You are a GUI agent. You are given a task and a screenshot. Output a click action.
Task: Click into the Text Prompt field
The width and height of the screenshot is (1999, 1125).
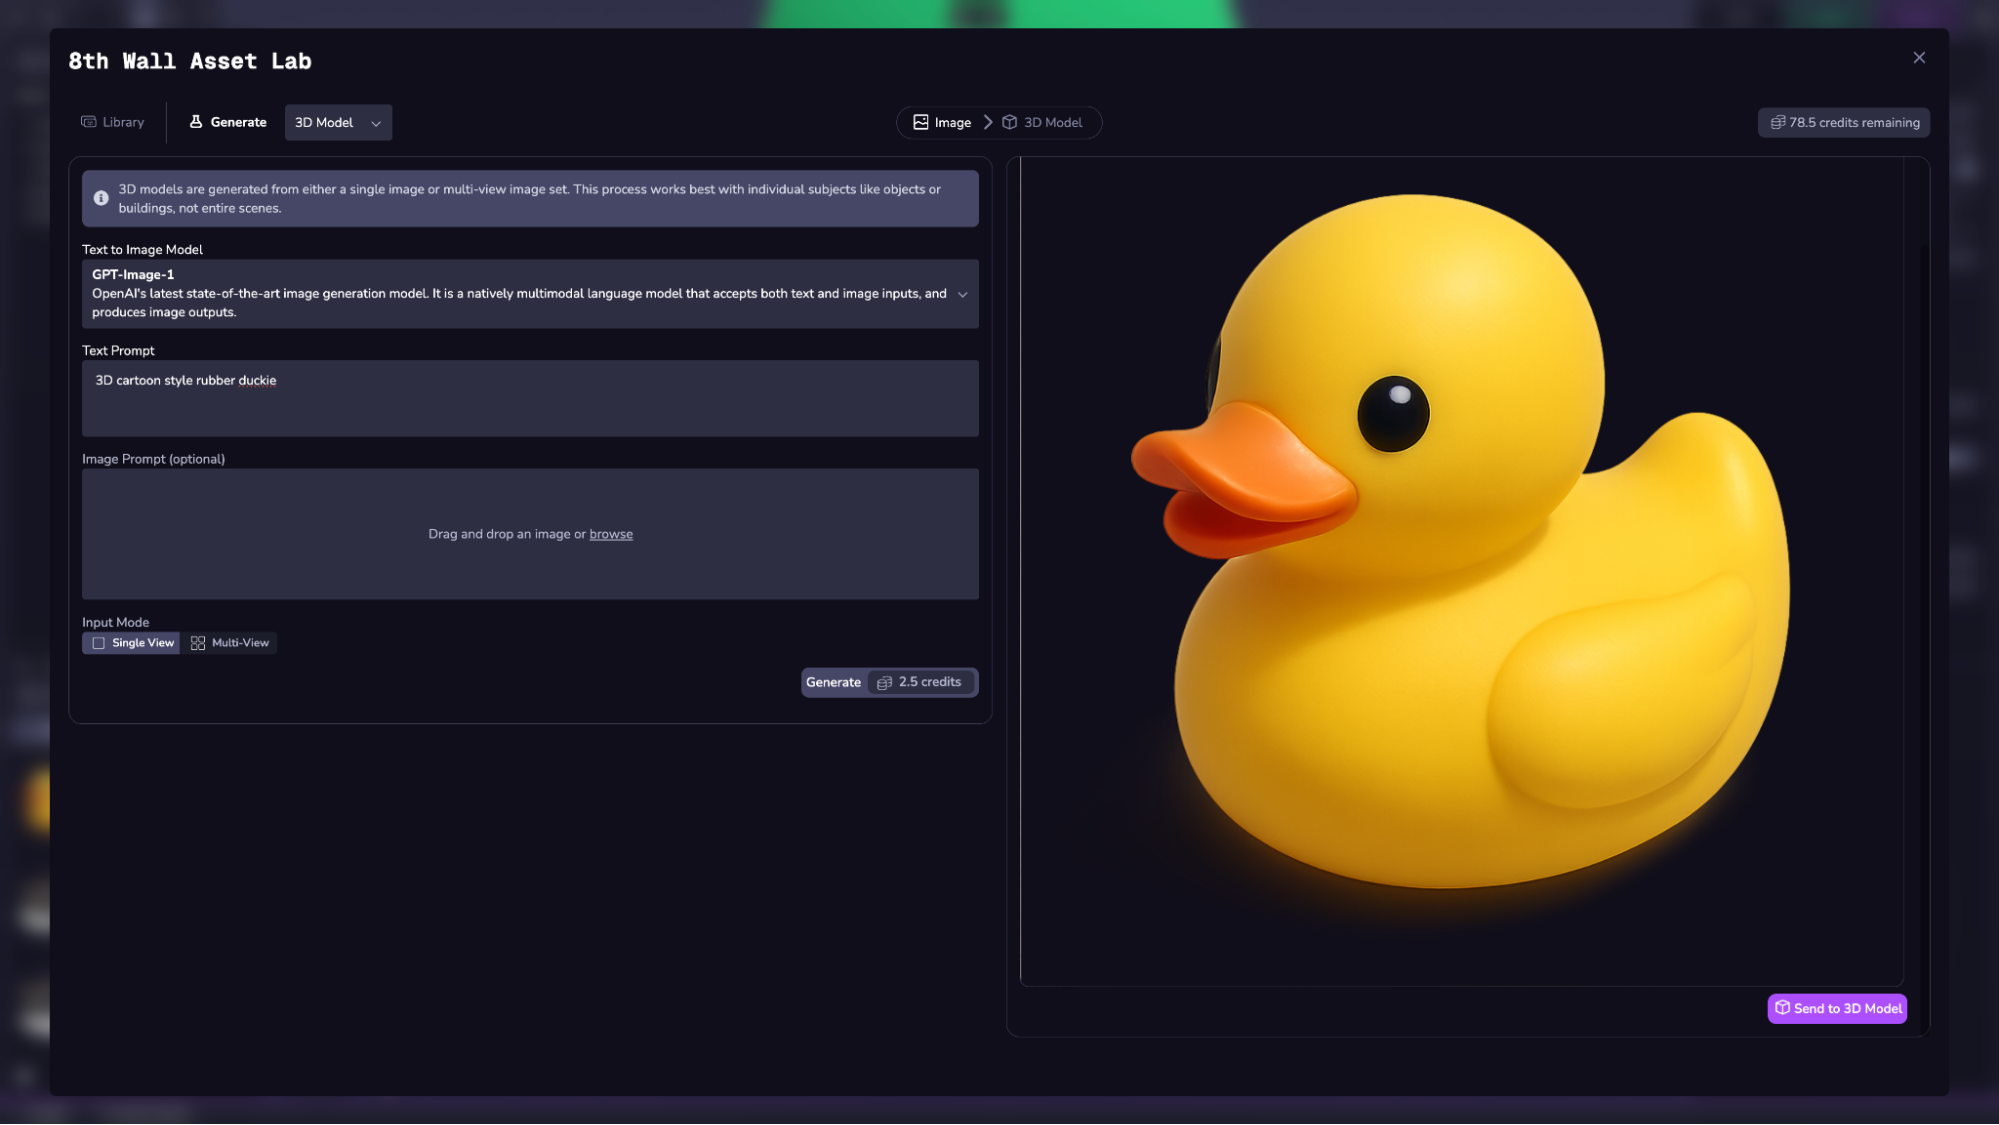click(x=530, y=398)
